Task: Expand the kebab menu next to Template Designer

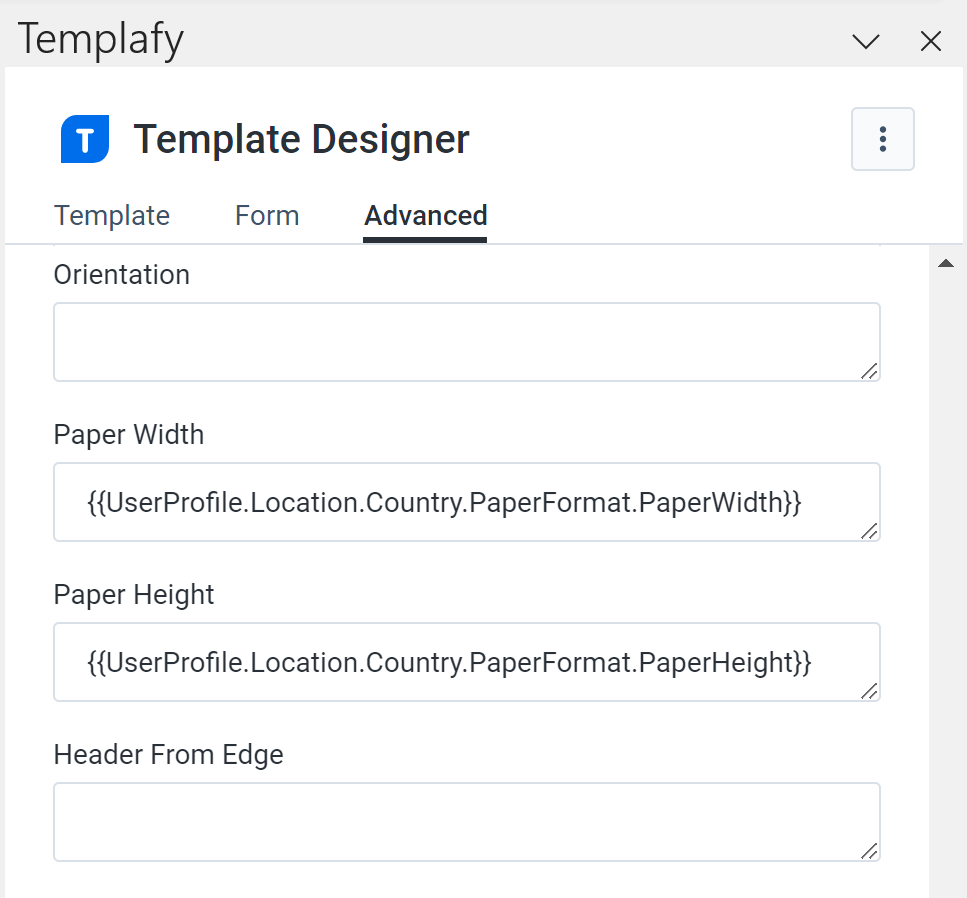Action: tap(883, 139)
